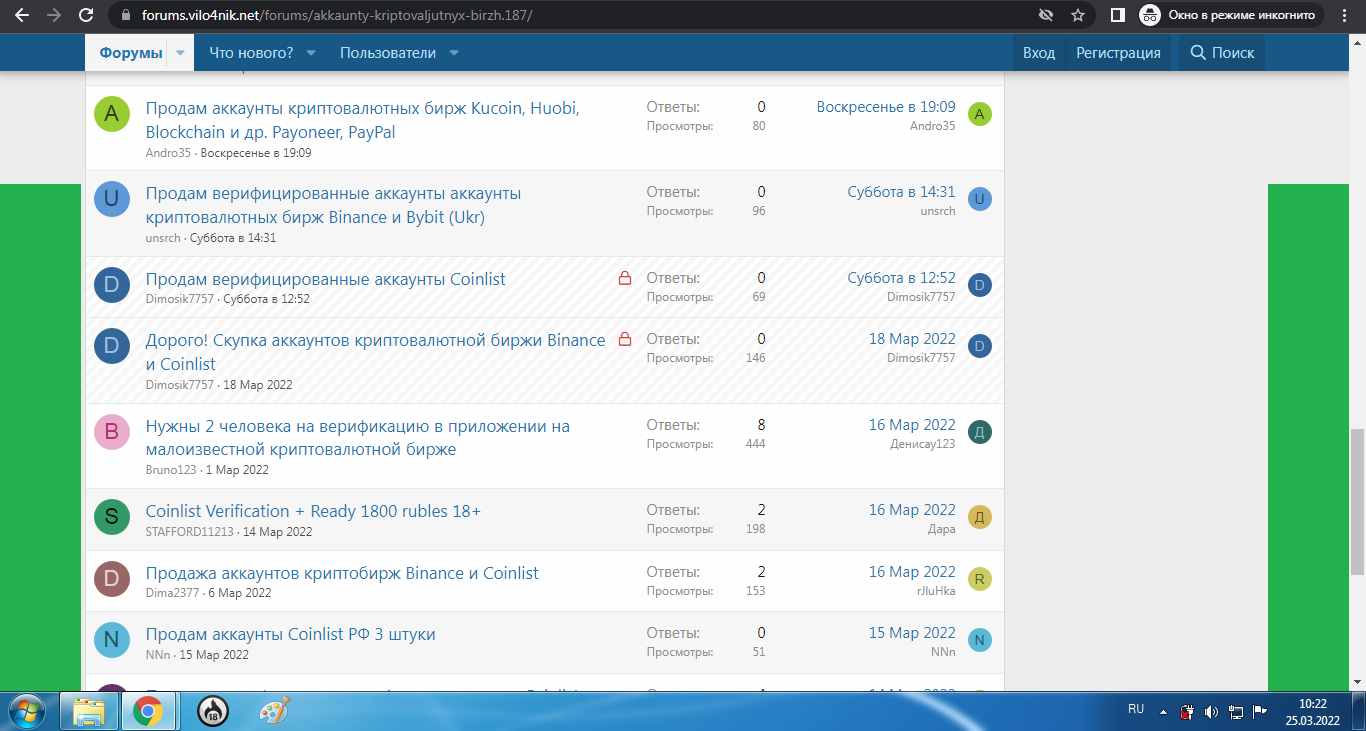Click the browser side panel icon
This screenshot has width=1366, height=731.
[1117, 16]
